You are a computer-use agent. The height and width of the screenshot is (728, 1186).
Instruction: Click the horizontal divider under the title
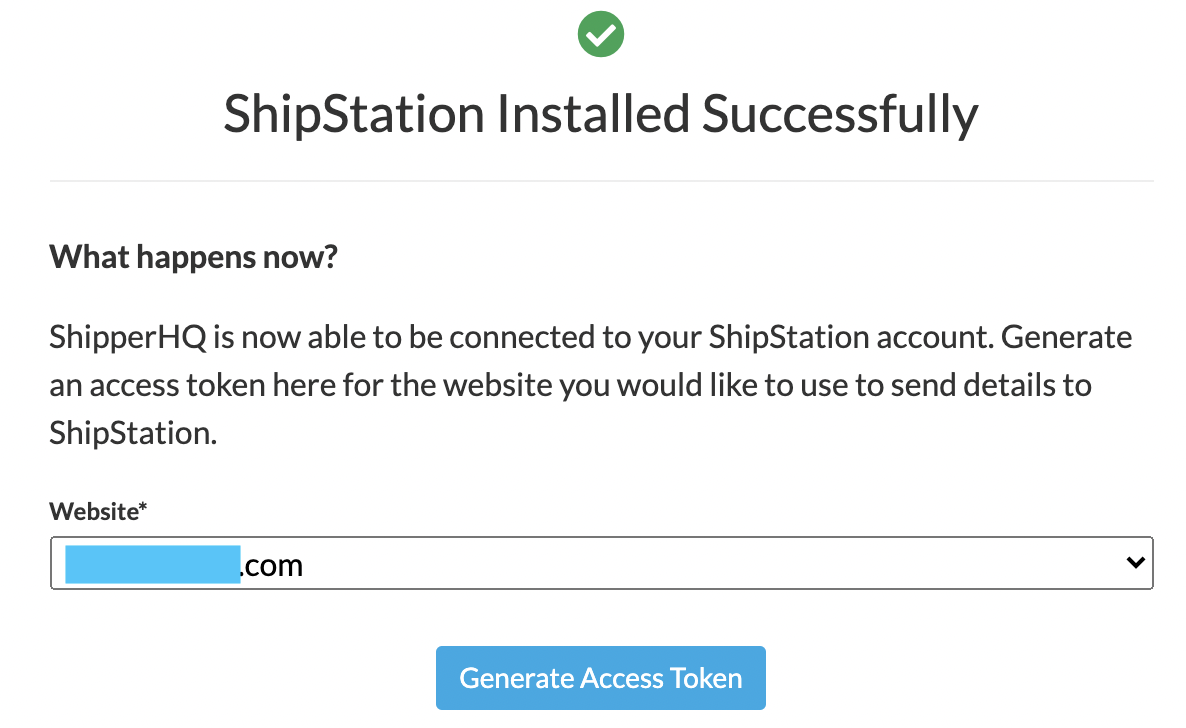[x=600, y=181]
